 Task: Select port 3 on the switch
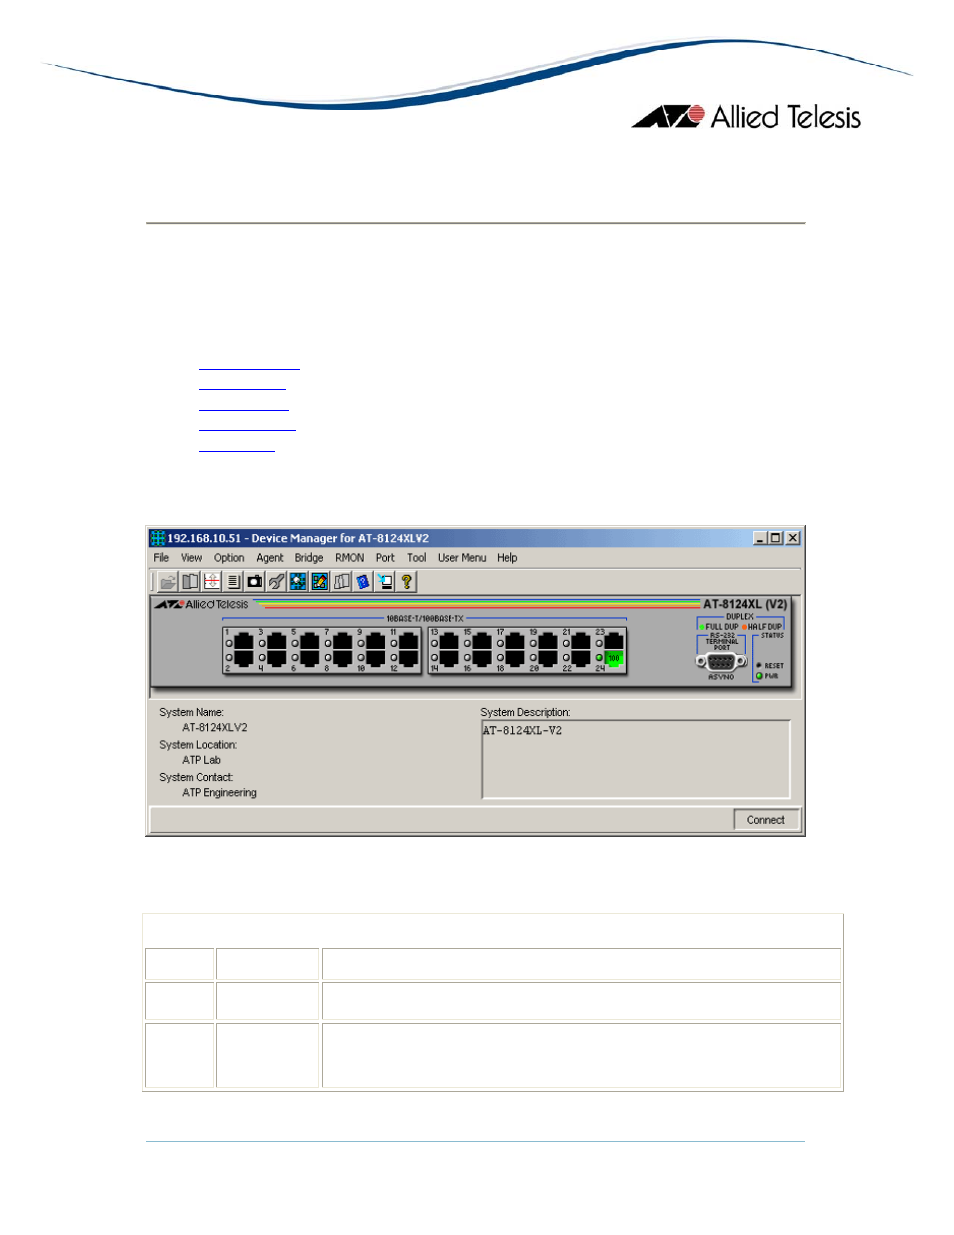click(276, 642)
